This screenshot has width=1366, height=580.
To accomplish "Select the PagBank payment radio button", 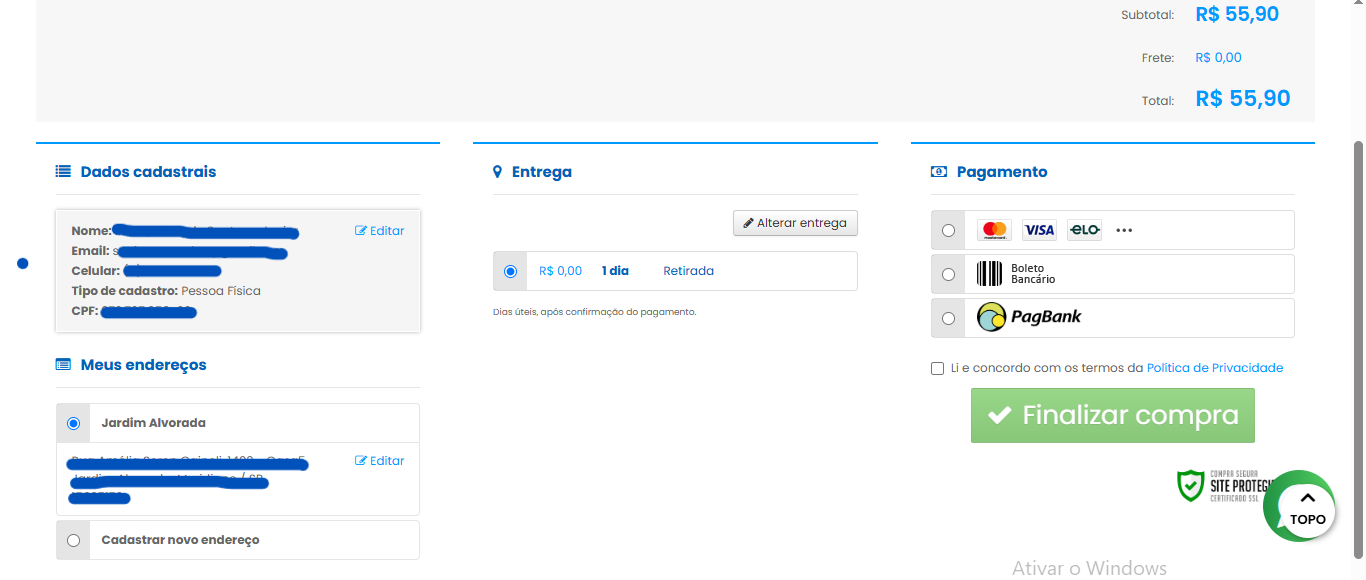I will click(948, 318).
